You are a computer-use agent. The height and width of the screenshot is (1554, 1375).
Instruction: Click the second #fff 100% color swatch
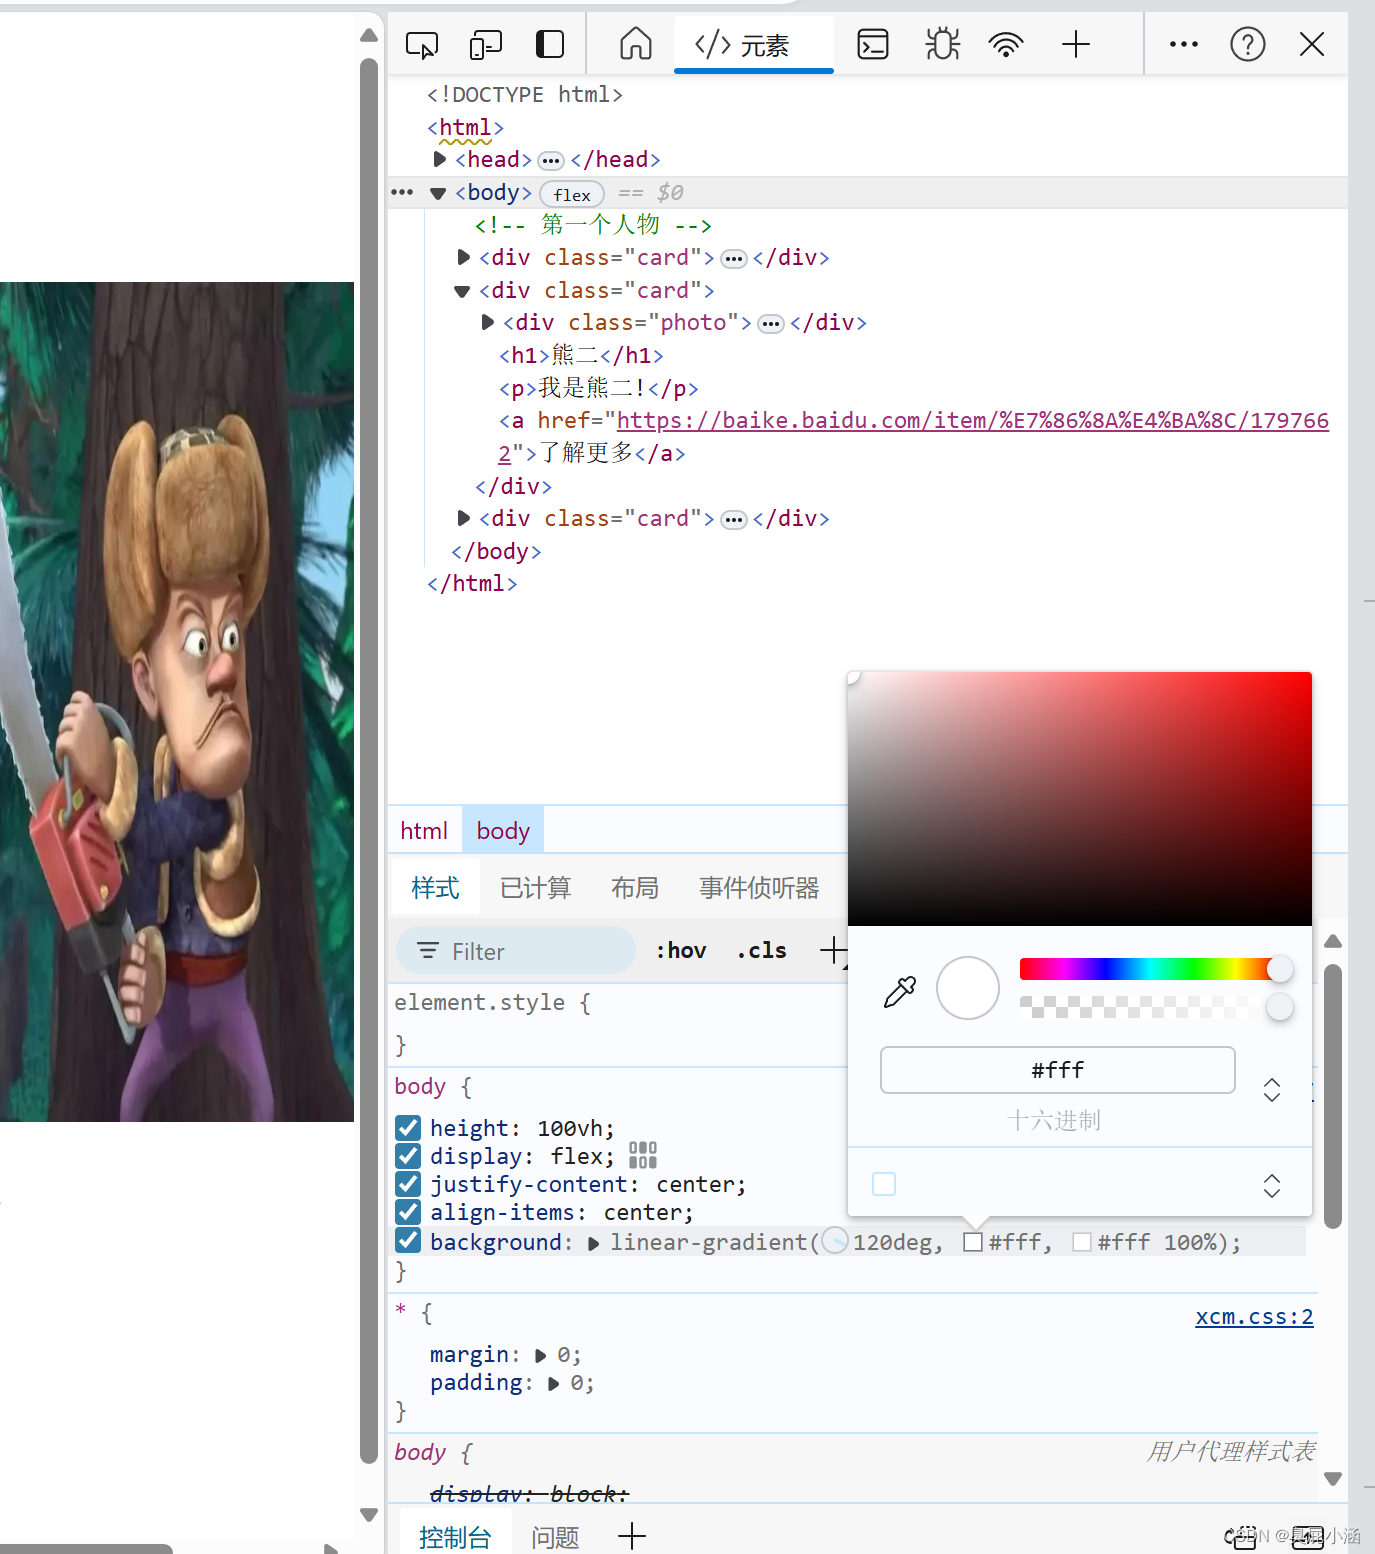point(1081,1242)
